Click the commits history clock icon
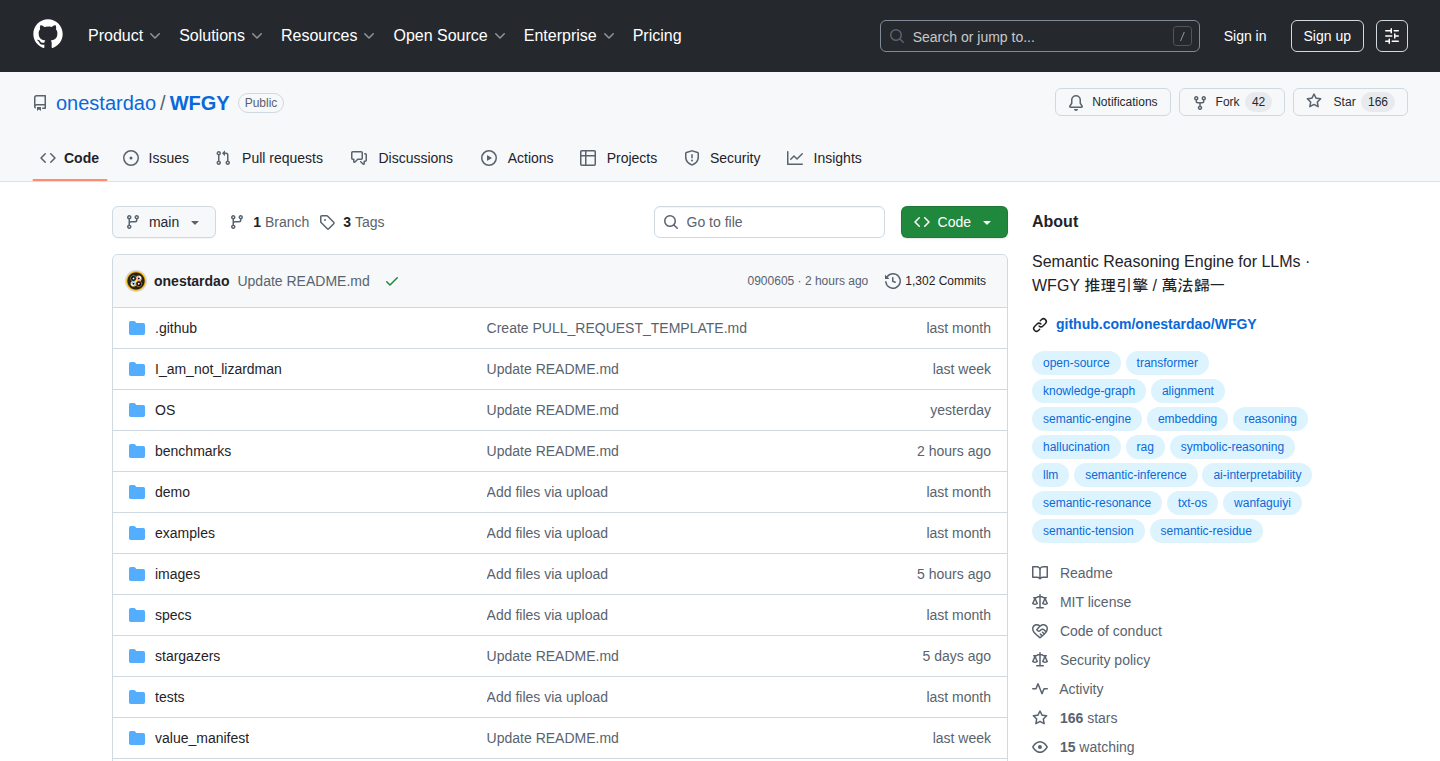The width and height of the screenshot is (1440, 761). (893, 281)
